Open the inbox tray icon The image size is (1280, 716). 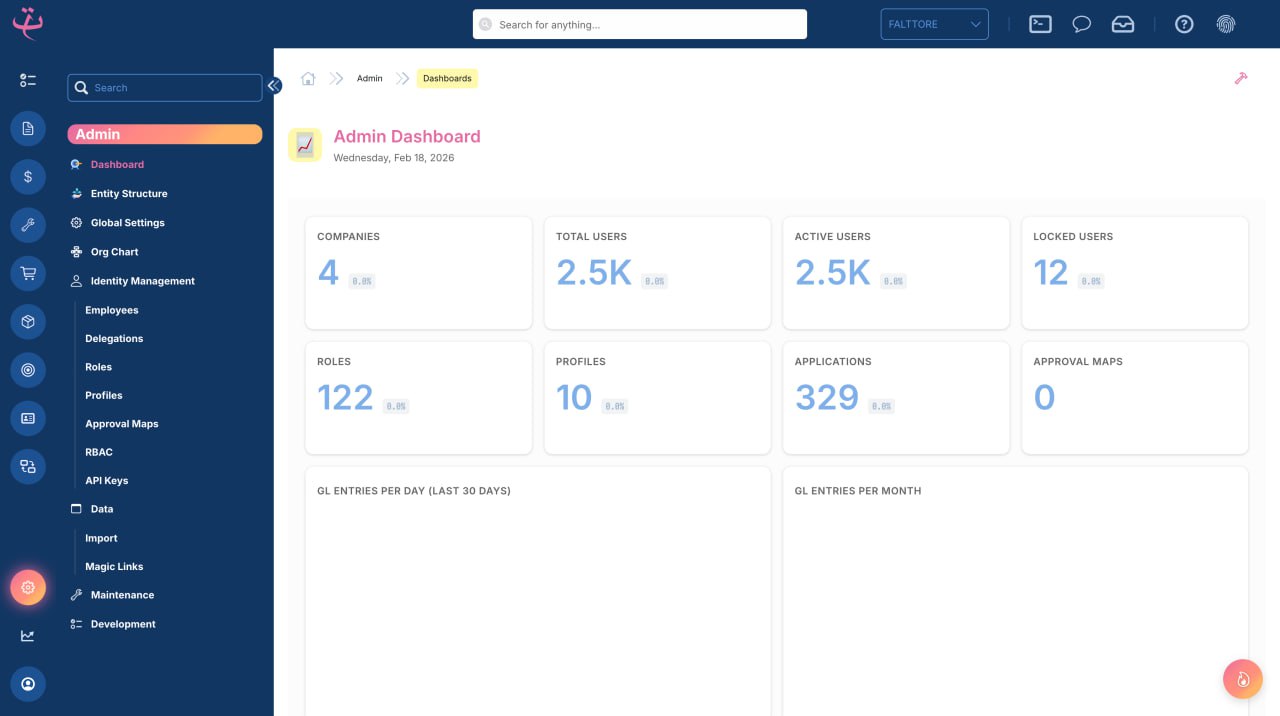pyautogui.click(x=1123, y=24)
